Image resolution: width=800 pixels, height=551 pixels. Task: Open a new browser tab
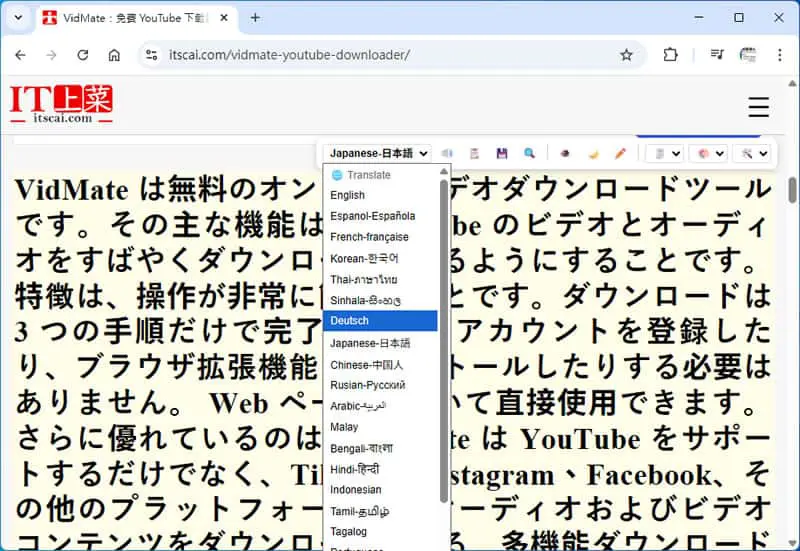[x=255, y=18]
